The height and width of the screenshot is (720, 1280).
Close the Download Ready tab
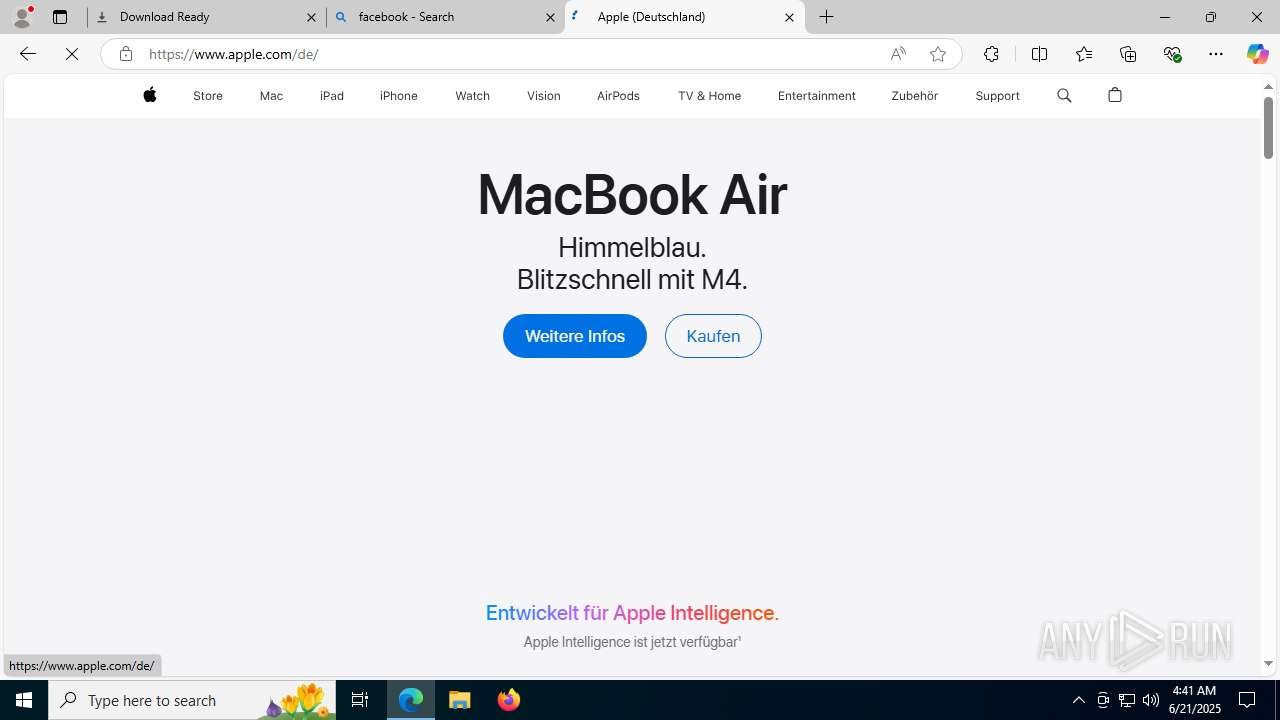[x=311, y=17]
